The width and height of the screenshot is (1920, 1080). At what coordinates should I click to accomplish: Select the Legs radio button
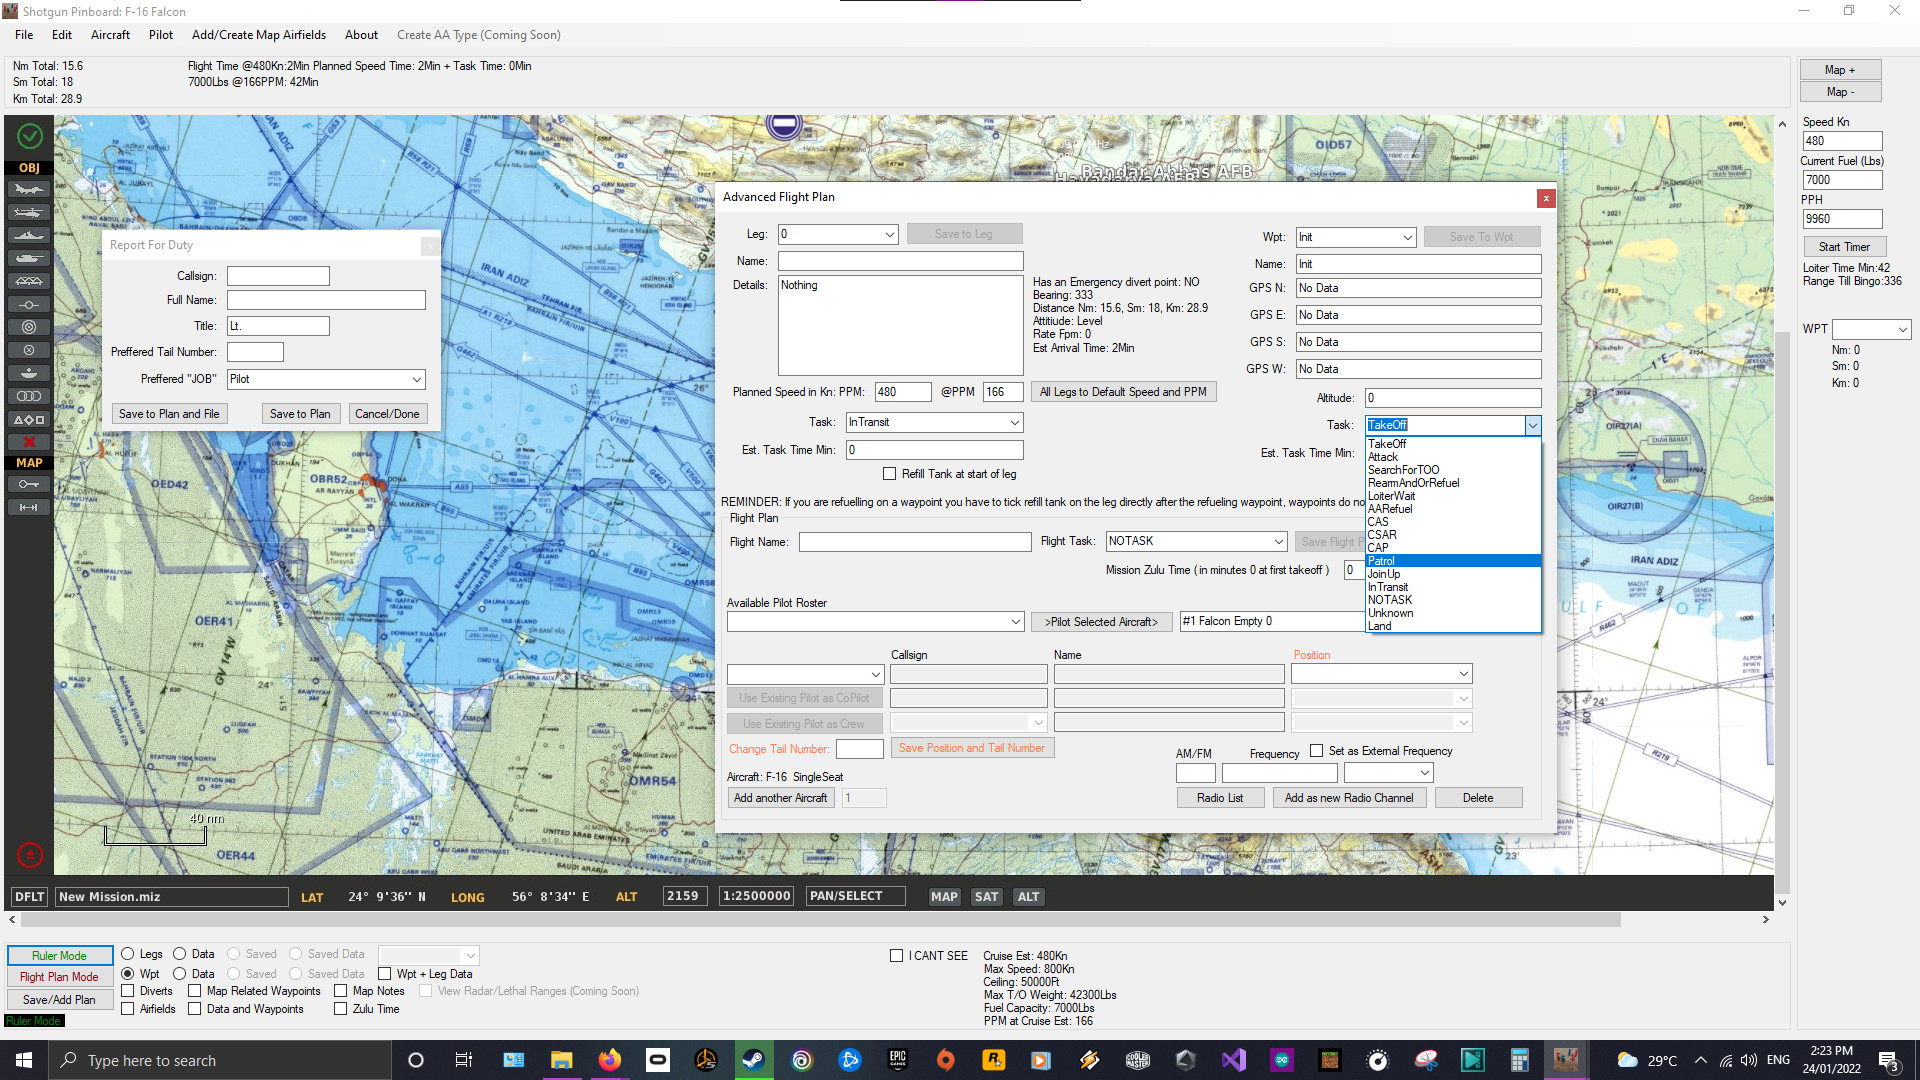(x=128, y=954)
